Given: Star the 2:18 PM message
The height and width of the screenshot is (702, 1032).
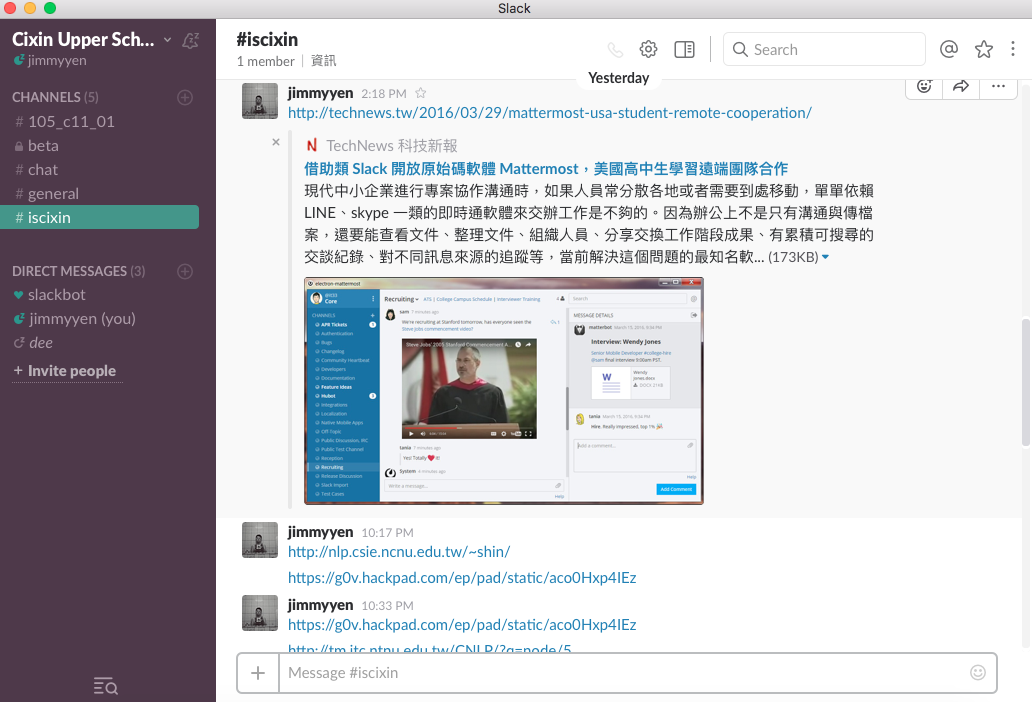Looking at the screenshot, I should [x=421, y=93].
